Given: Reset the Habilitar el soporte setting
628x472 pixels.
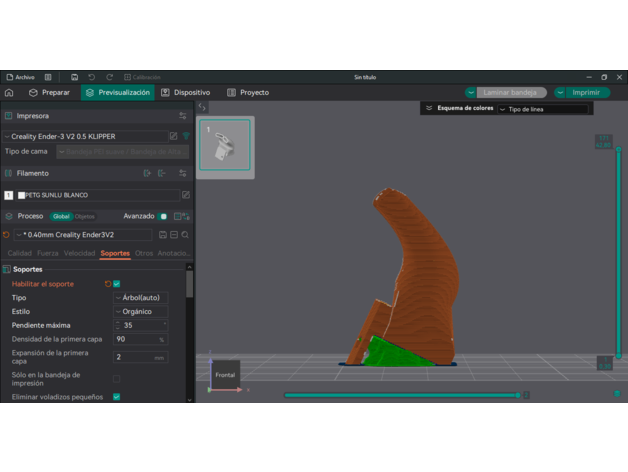Looking at the screenshot, I should point(108,284).
